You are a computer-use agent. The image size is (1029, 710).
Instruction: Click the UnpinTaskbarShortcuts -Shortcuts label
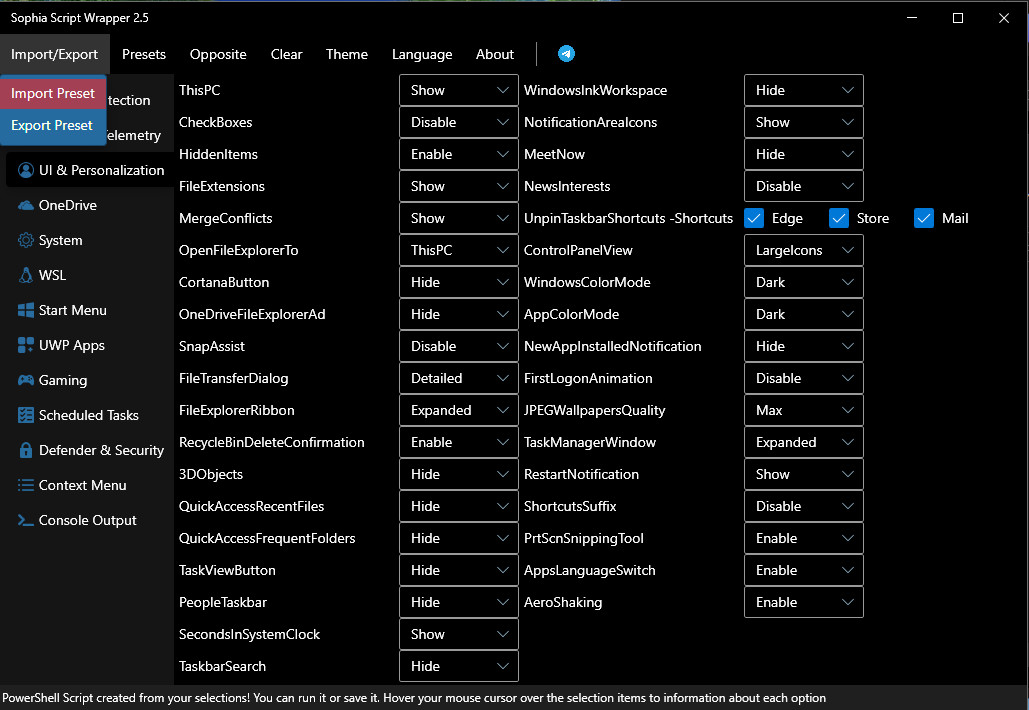tap(628, 219)
